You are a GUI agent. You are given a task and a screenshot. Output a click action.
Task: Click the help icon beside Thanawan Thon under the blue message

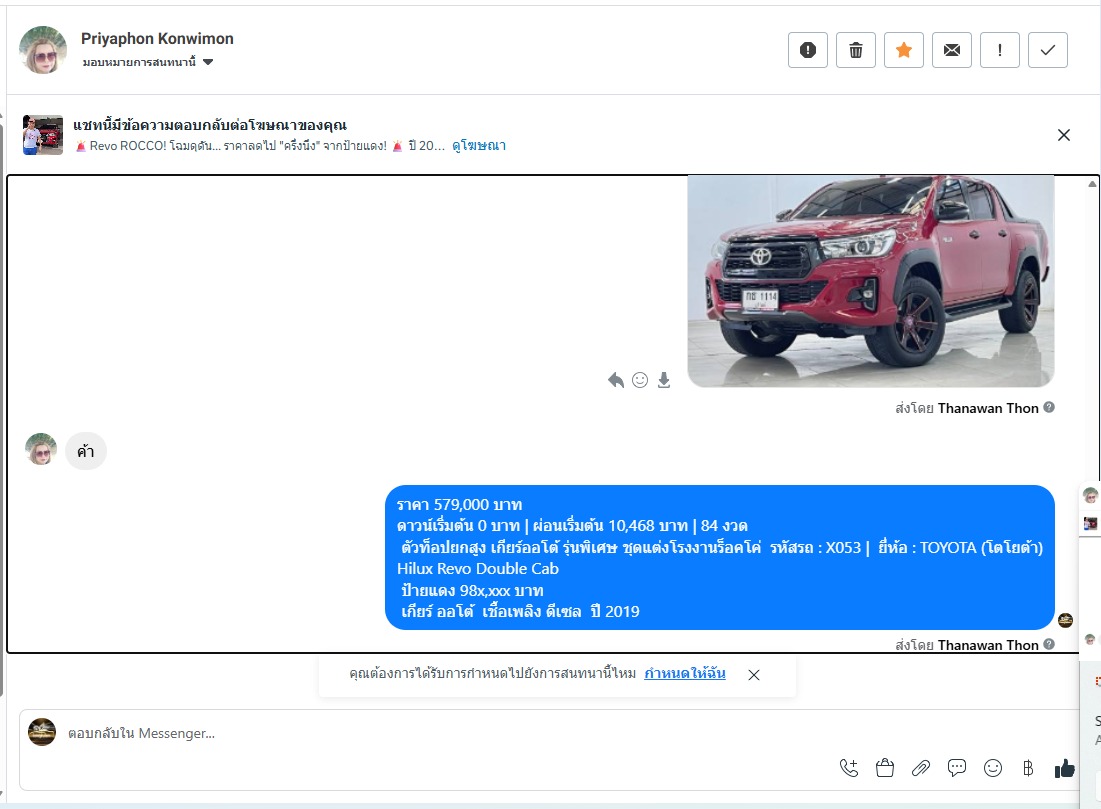point(1049,644)
